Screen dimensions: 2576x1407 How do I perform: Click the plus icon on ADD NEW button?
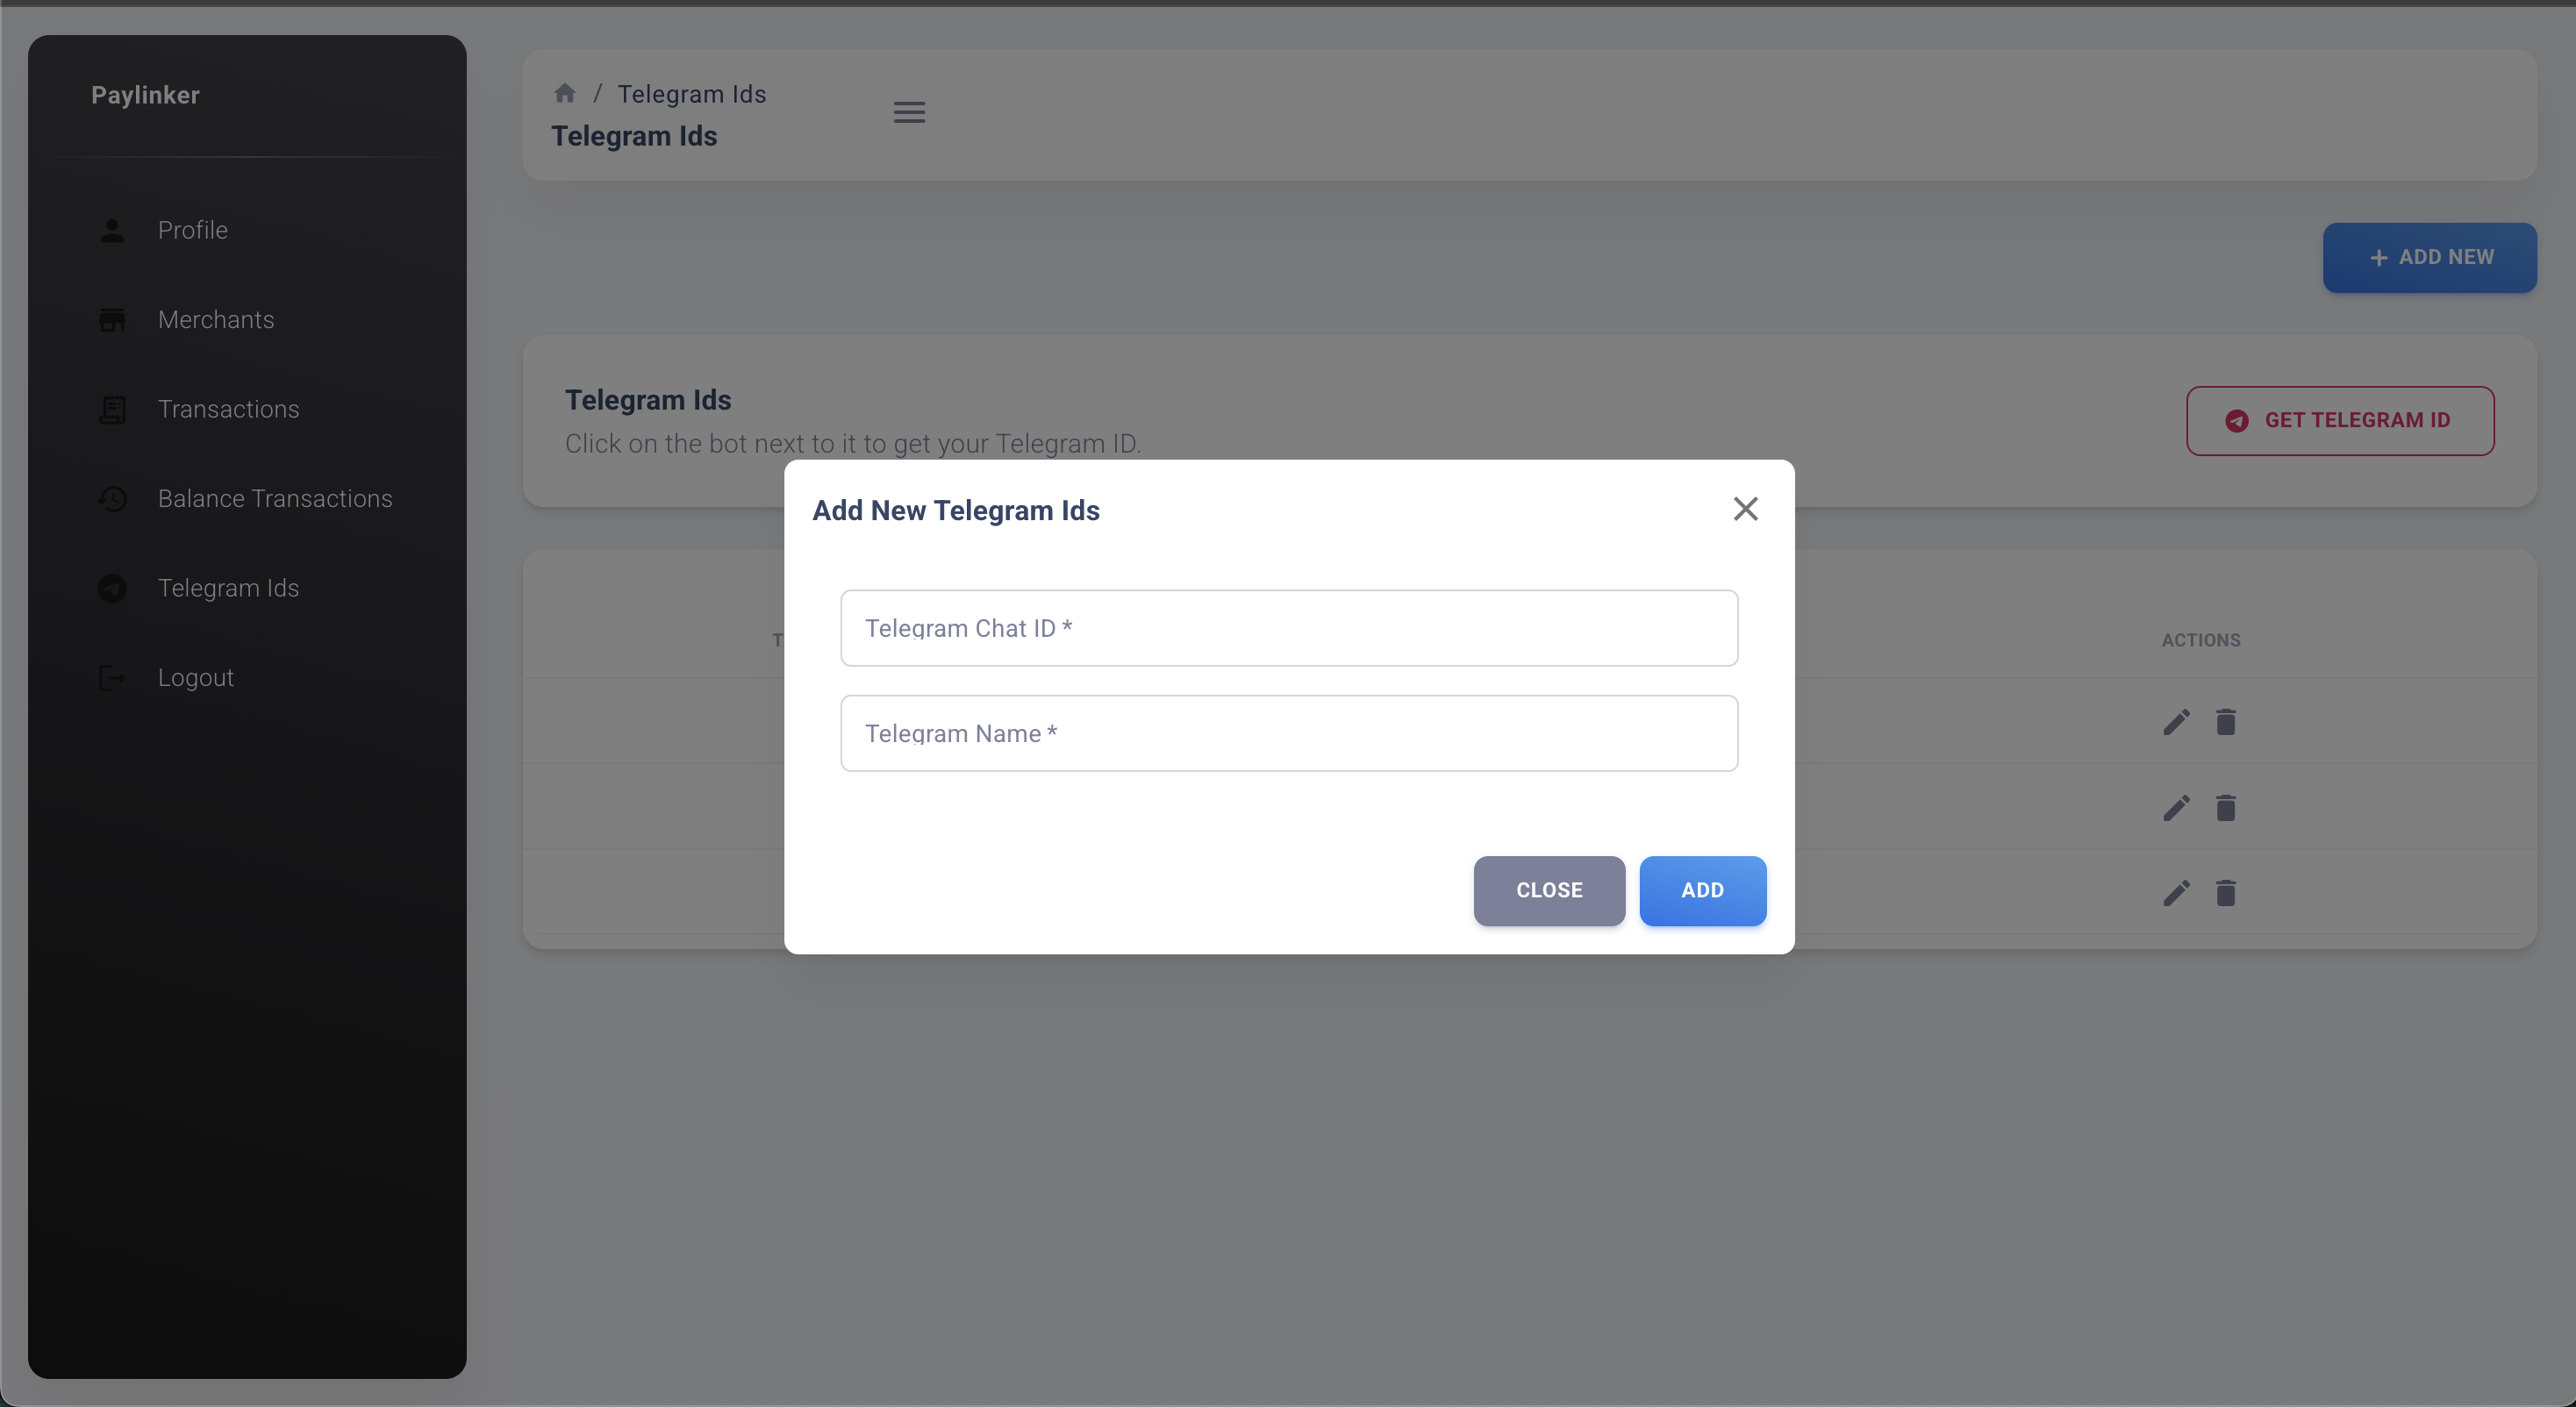coord(2378,258)
